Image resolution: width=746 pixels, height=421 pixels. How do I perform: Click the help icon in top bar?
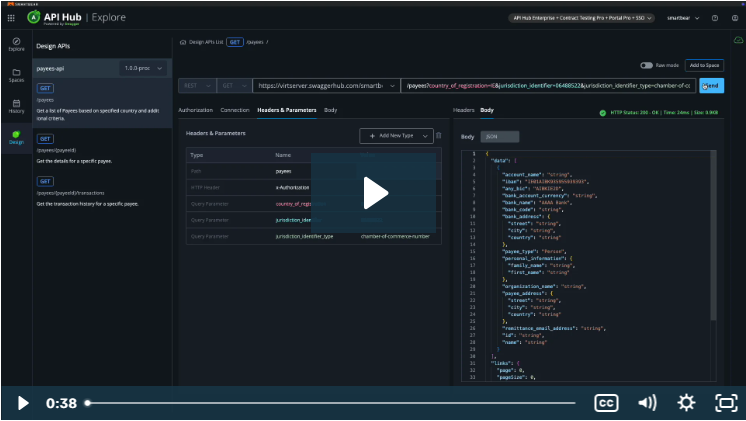pyautogui.click(x=715, y=18)
